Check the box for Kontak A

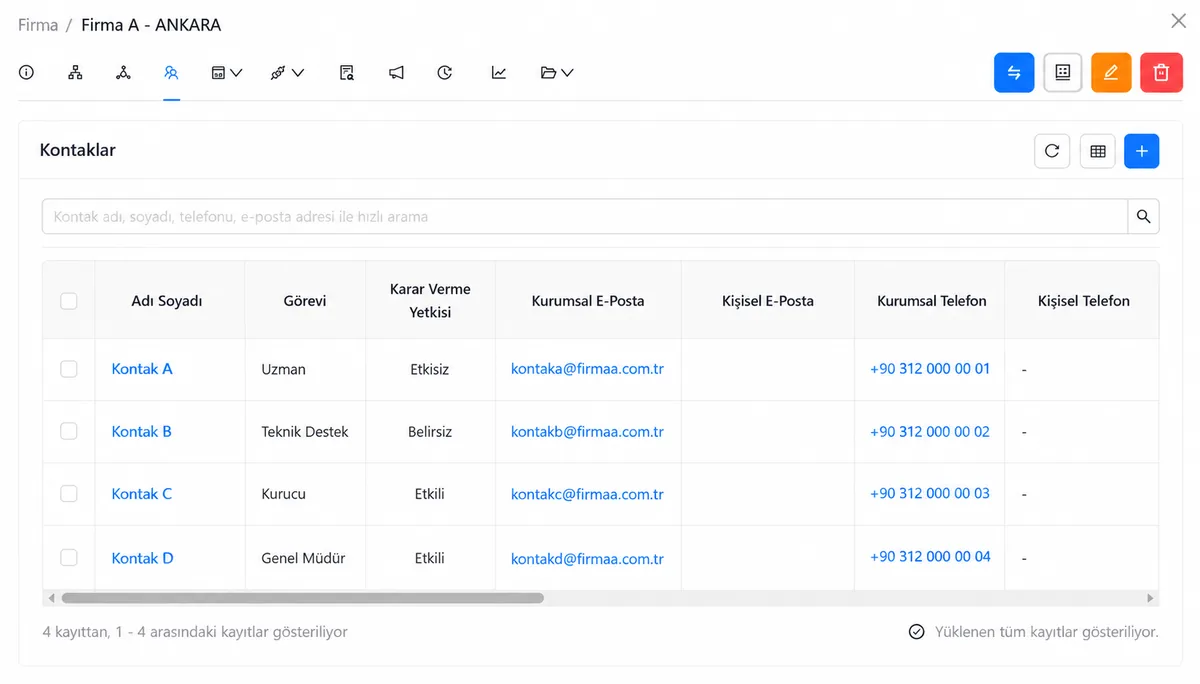[x=69, y=369]
